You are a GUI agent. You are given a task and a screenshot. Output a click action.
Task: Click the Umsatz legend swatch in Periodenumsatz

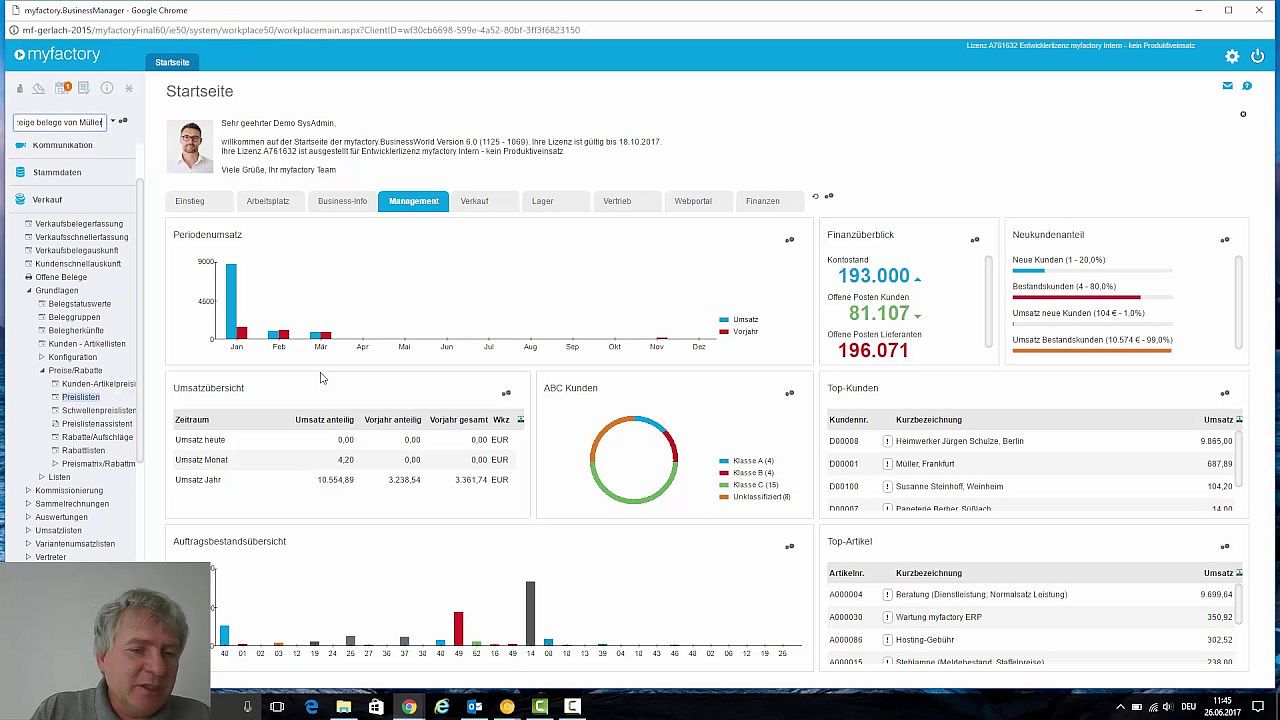tap(724, 320)
